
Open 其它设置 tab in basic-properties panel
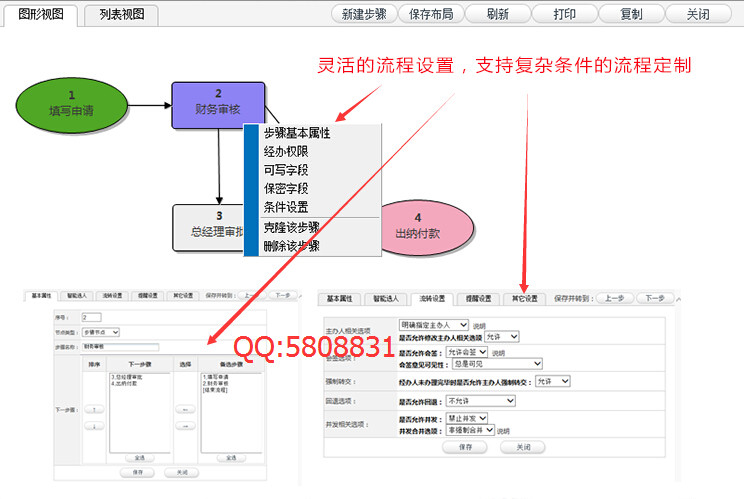coord(183,296)
